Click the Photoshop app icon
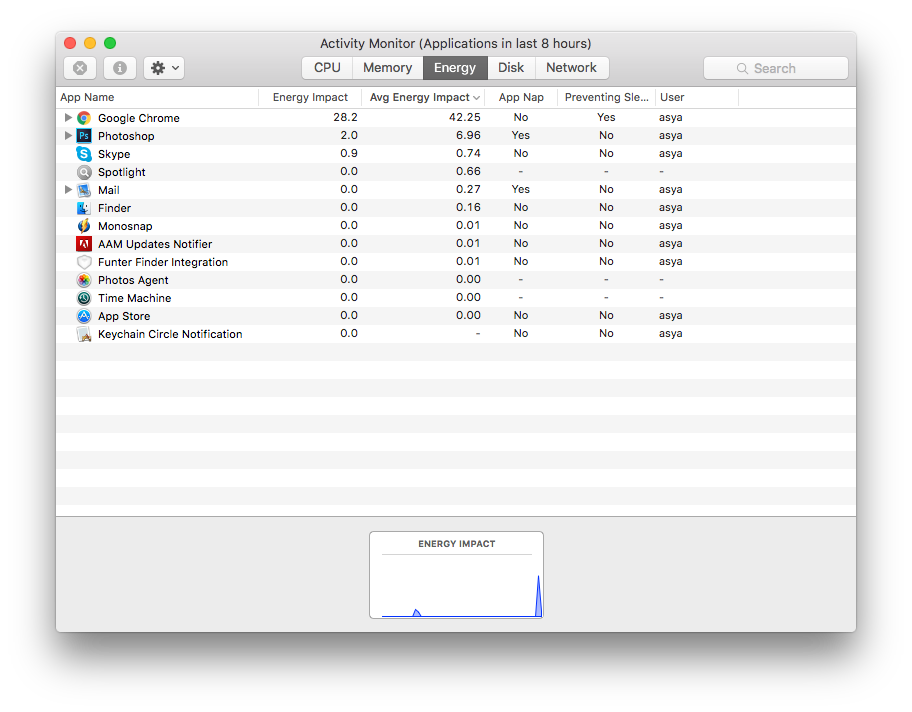 84,136
